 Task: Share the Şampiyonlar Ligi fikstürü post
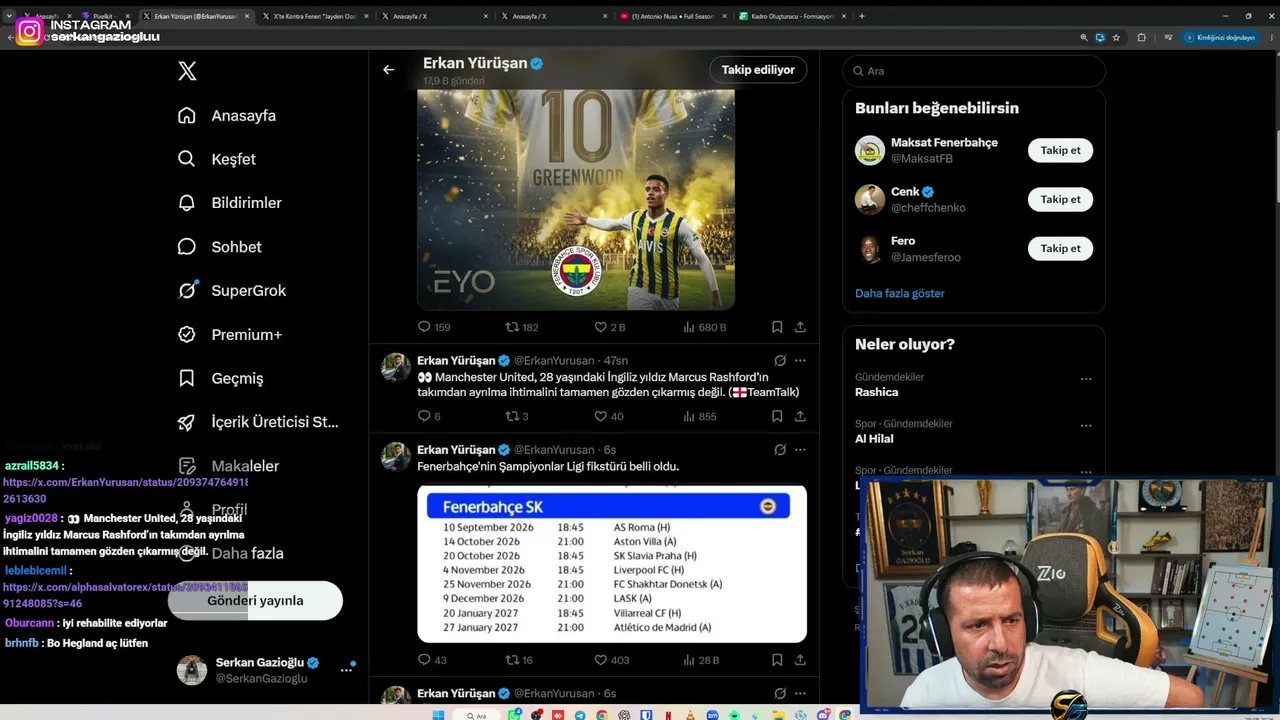point(800,660)
